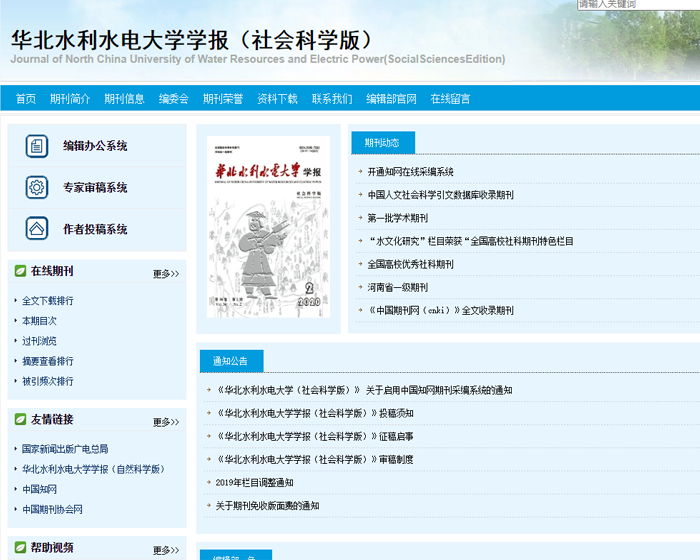Open the 中国期刊协会网 link
Image resolution: width=700 pixels, height=560 pixels.
(x=52, y=510)
